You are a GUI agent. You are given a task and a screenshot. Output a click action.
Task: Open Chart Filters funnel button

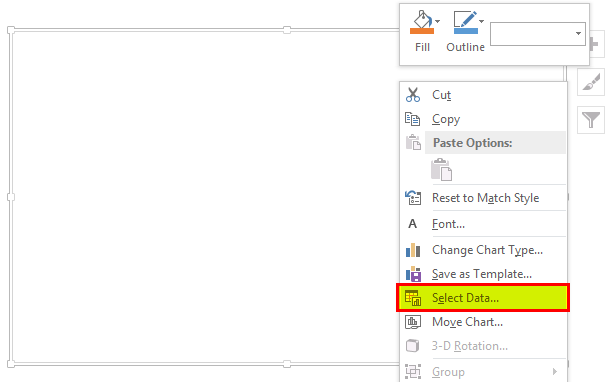click(591, 120)
